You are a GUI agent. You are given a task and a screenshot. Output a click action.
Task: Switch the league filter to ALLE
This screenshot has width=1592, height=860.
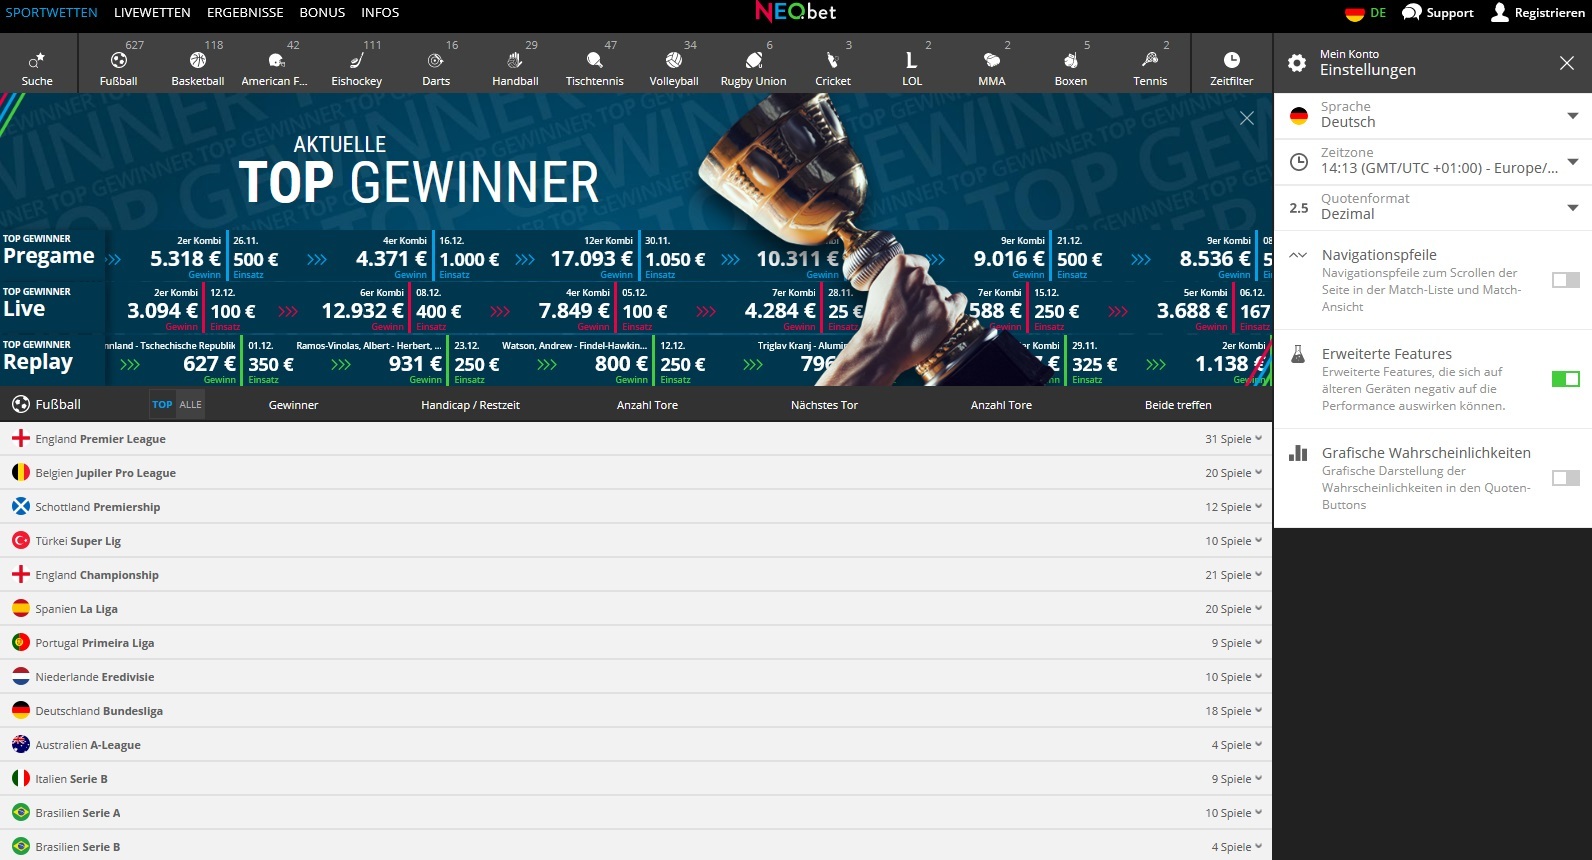coord(191,405)
